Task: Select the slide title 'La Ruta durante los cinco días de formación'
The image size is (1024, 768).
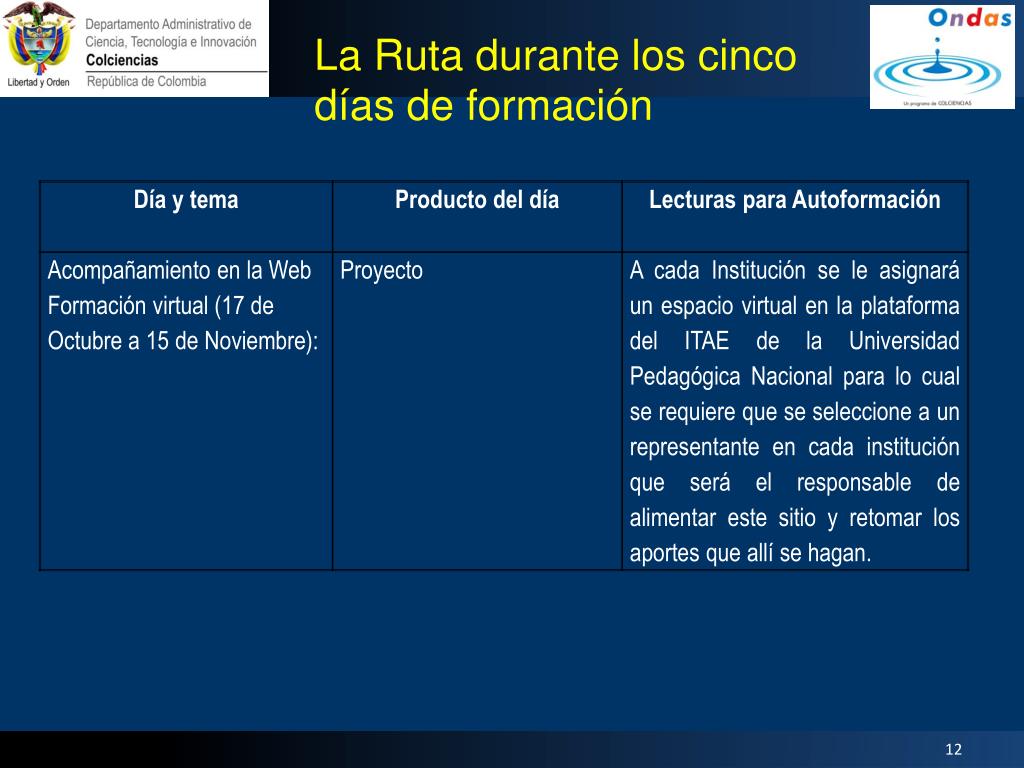Action: 555,80
